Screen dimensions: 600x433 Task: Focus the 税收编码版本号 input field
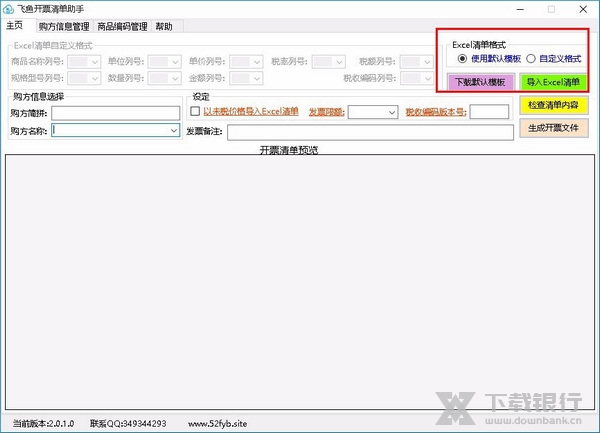(x=489, y=112)
